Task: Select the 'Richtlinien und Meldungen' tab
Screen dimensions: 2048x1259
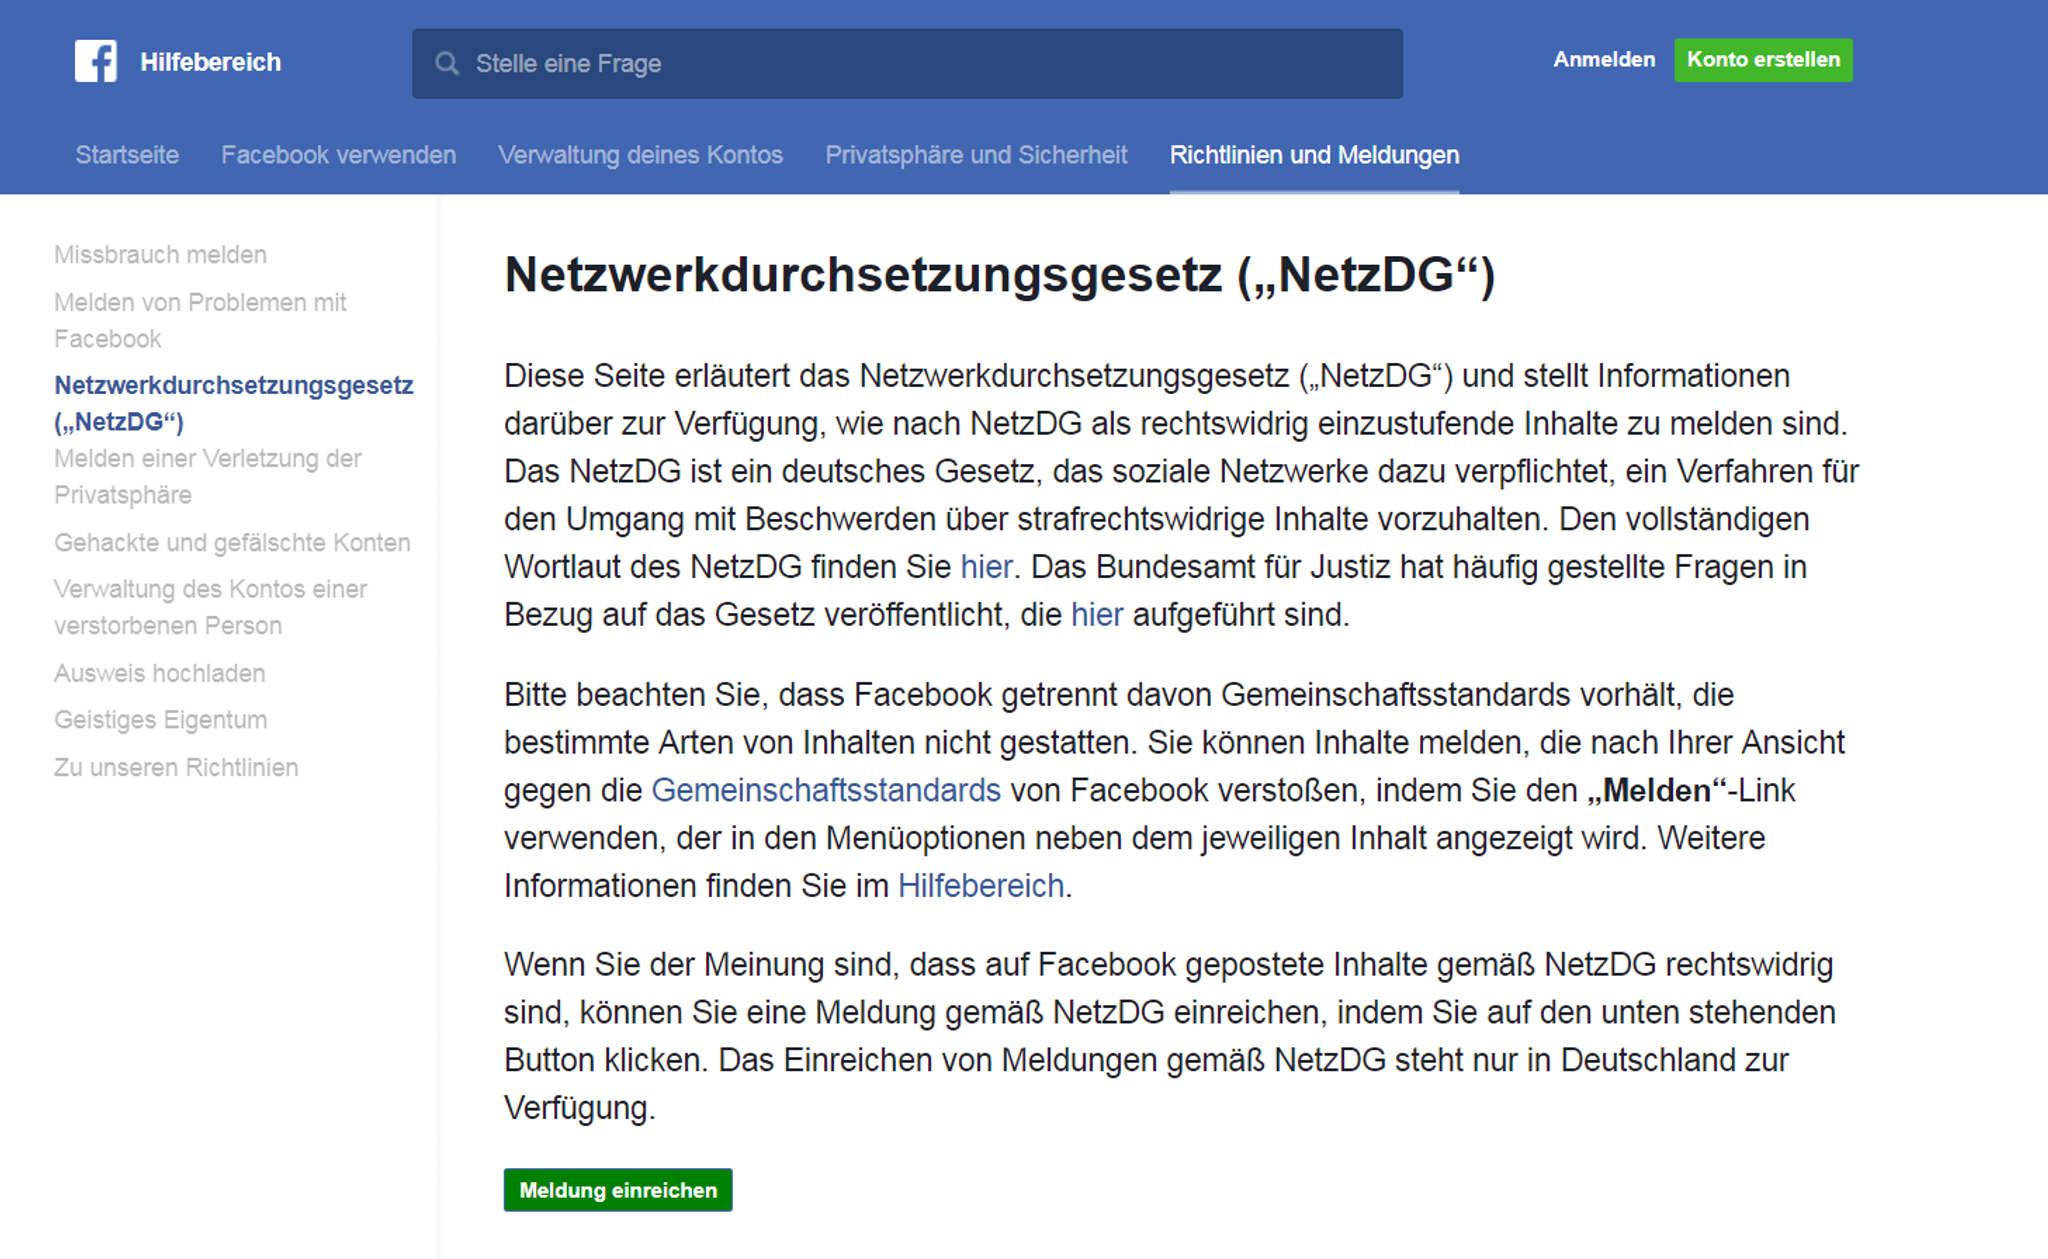Action: (x=1314, y=155)
